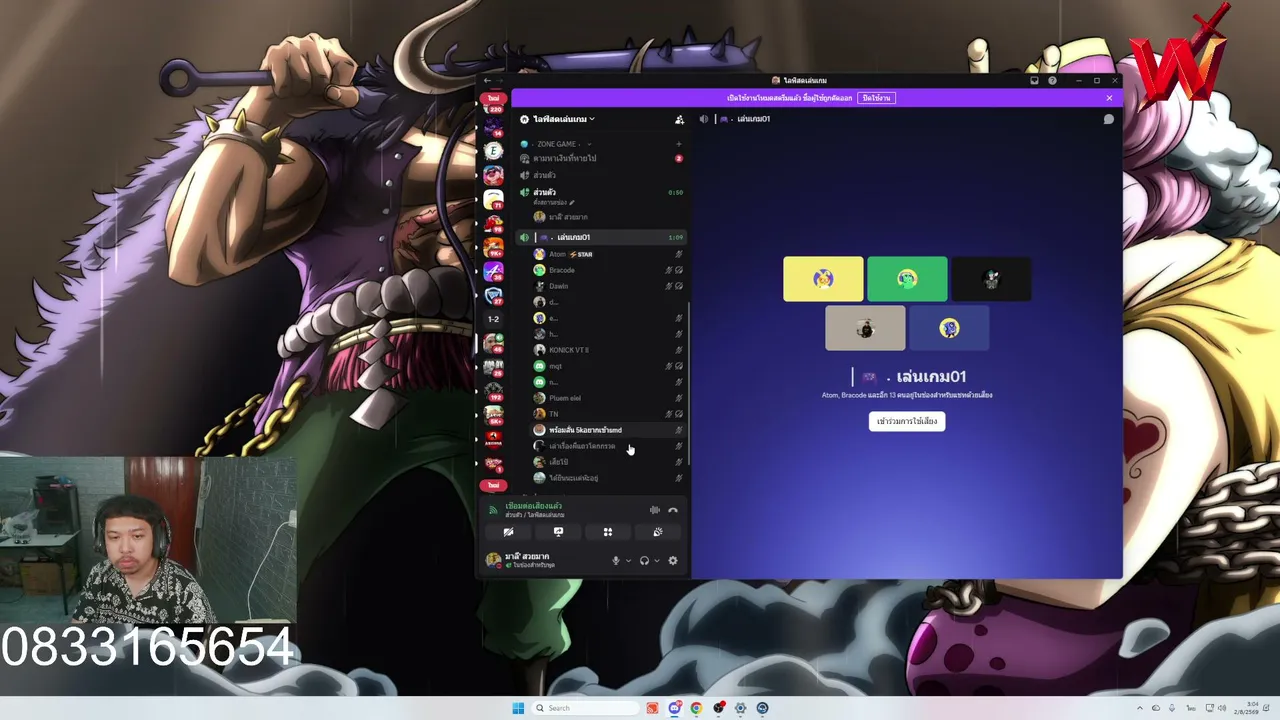Select the เล่นเกม01 voice channel in list
This screenshot has width=1280, height=720.
pyautogui.click(x=601, y=237)
